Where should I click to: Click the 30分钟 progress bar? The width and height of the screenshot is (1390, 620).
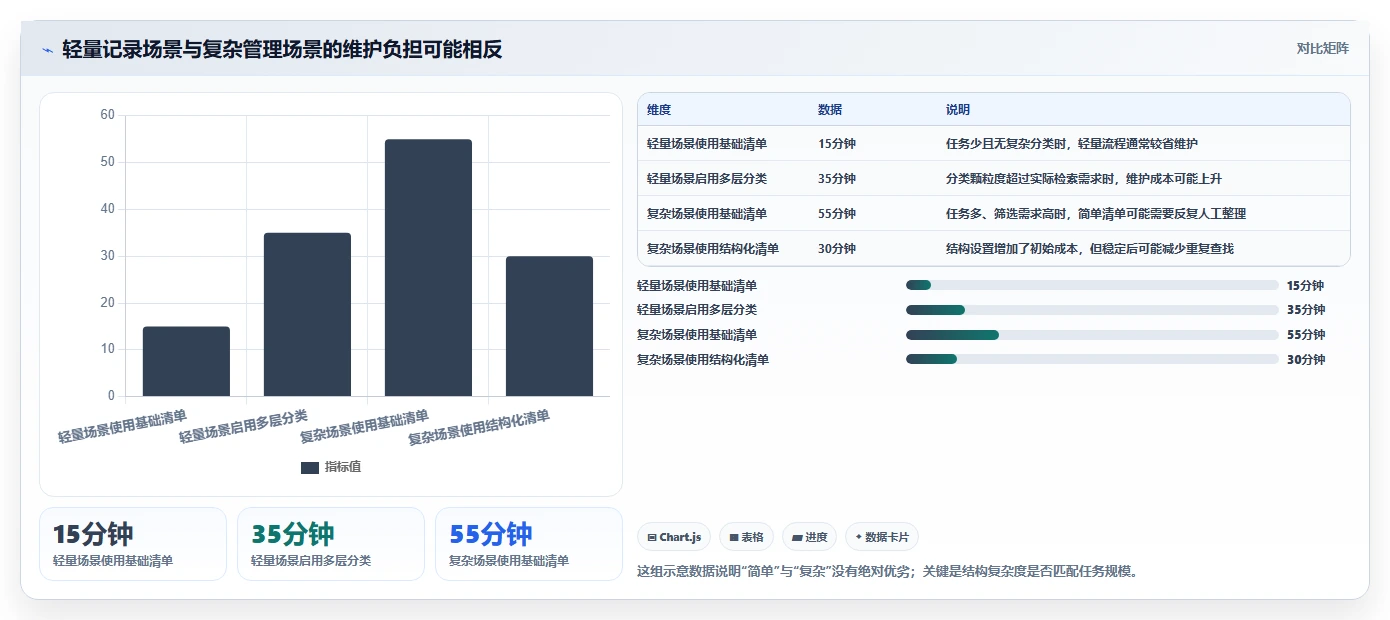pos(1092,359)
